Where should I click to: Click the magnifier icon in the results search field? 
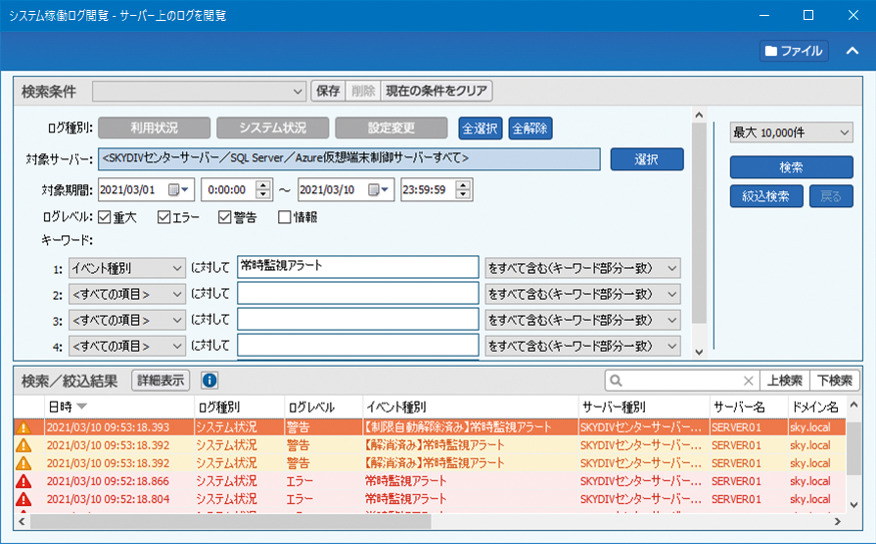pyautogui.click(x=618, y=381)
